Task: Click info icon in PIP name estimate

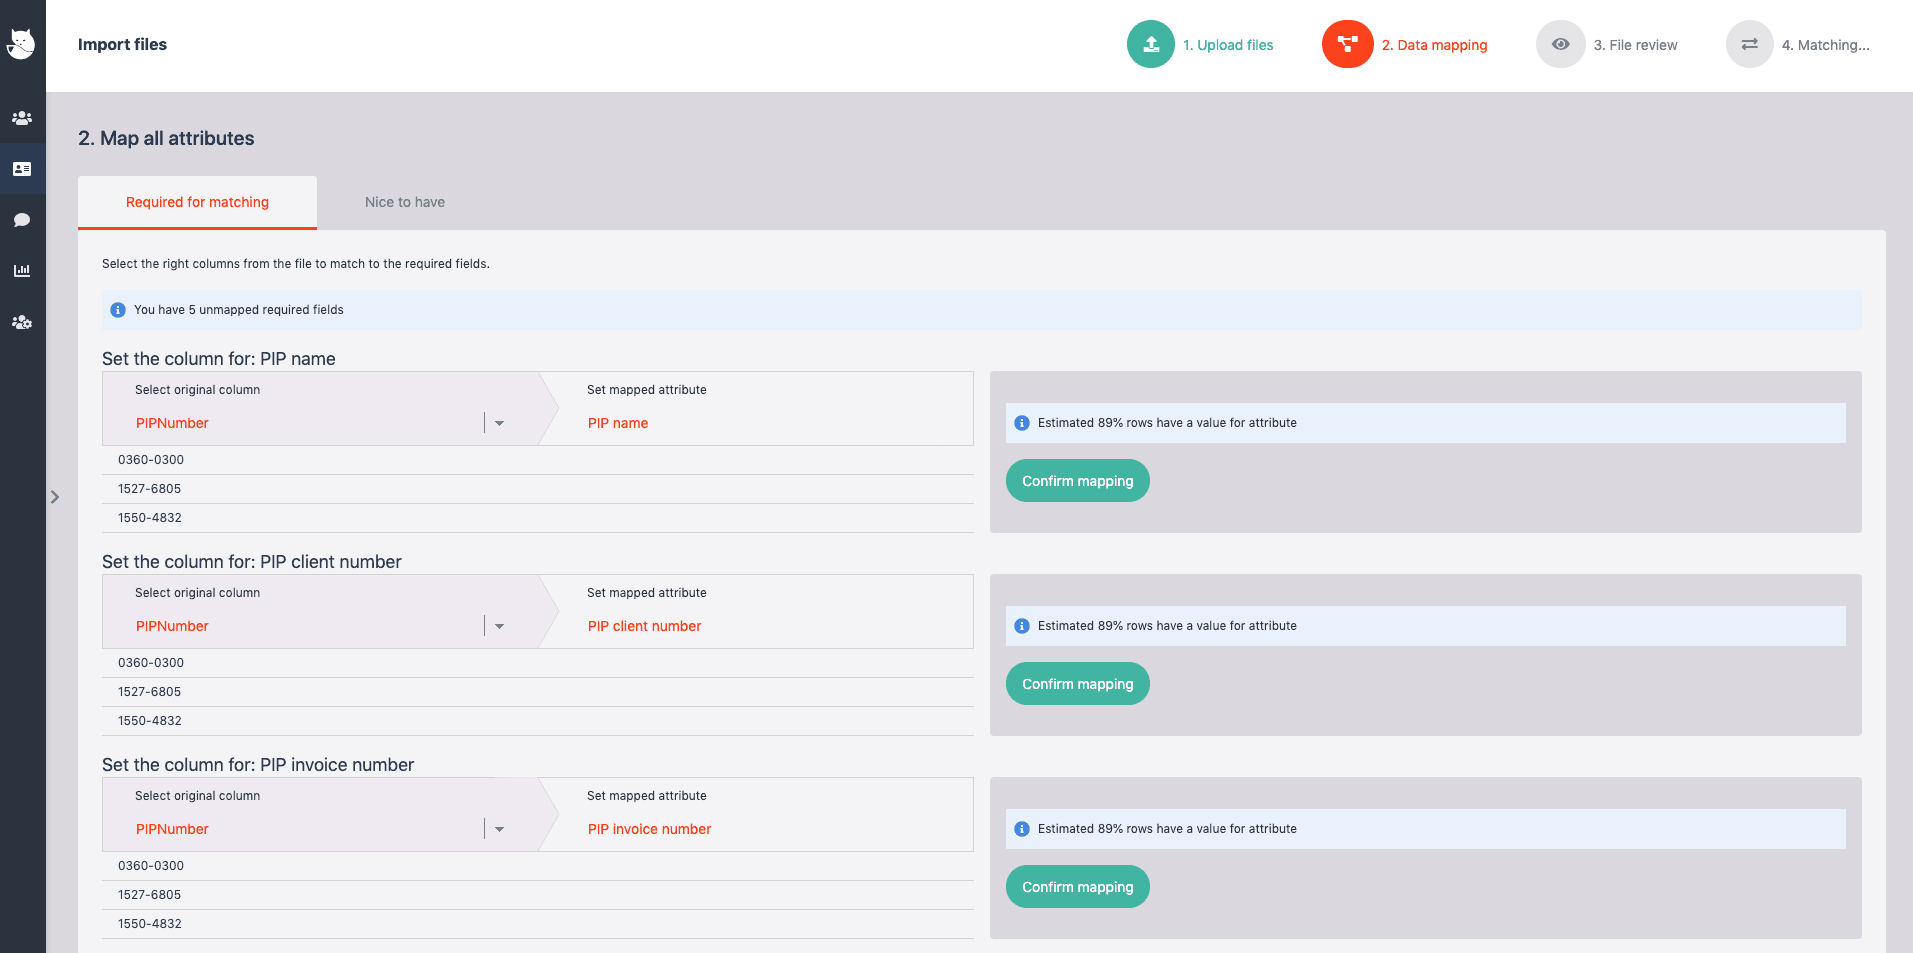Action: click(x=1022, y=423)
